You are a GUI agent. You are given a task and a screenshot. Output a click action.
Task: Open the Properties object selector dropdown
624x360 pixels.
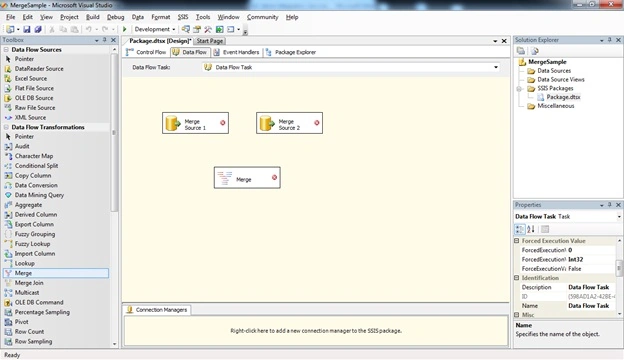(x=619, y=217)
